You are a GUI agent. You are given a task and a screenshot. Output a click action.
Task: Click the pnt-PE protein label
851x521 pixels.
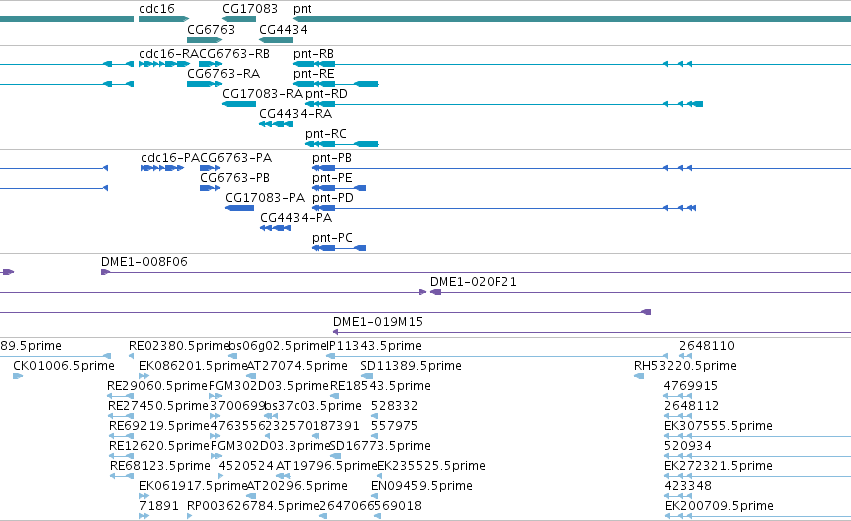[x=332, y=178]
